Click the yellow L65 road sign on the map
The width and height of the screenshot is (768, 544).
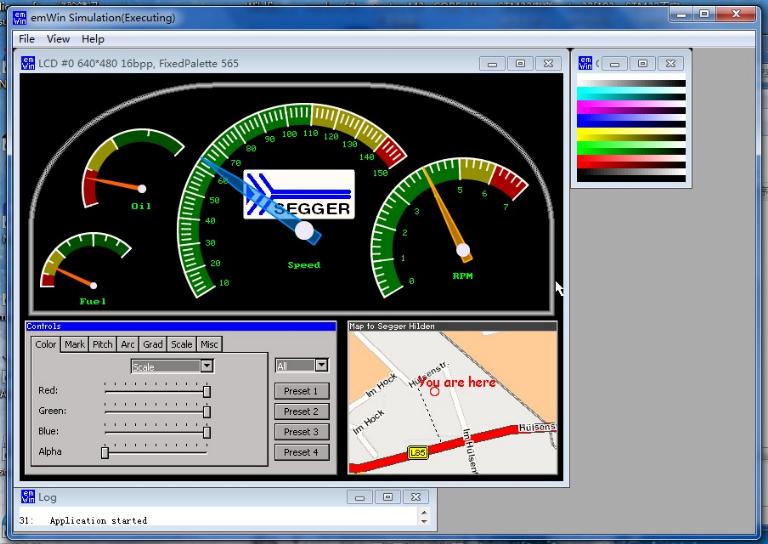click(418, 453)
